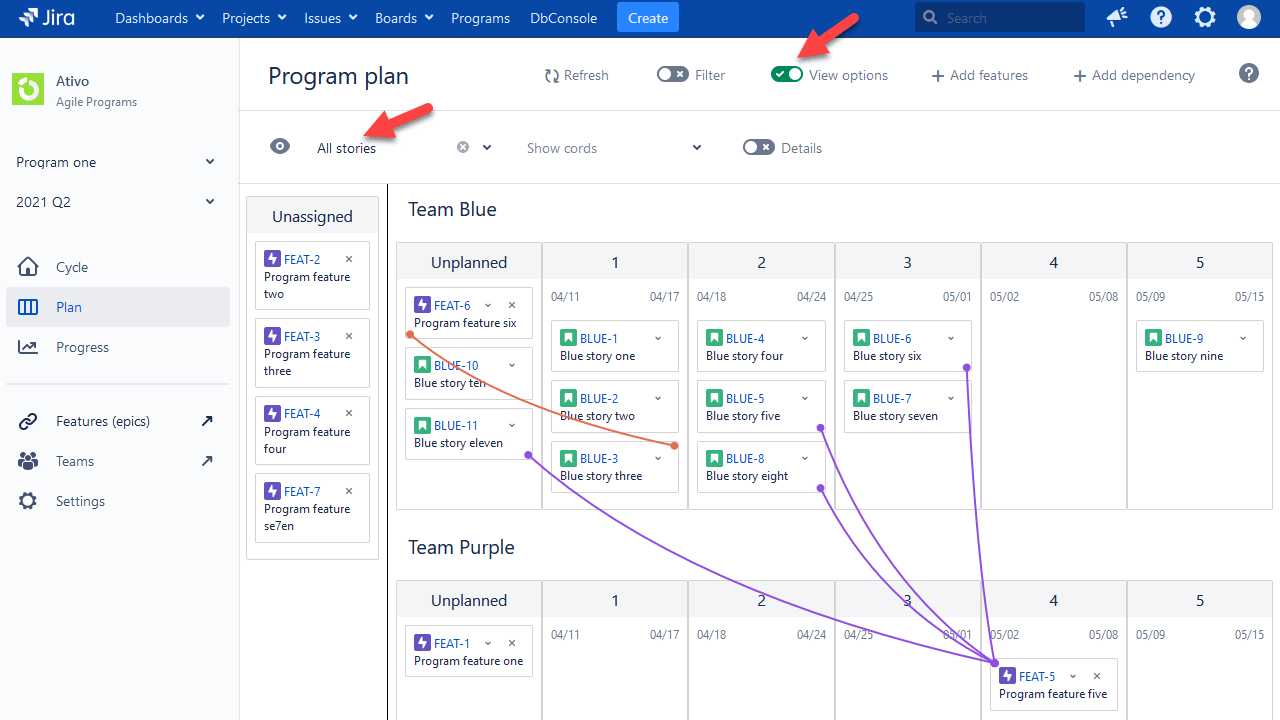The image size is (1280, 720).
Task: Open the visibility eye icon beside All stories
Action: (280, 146)
